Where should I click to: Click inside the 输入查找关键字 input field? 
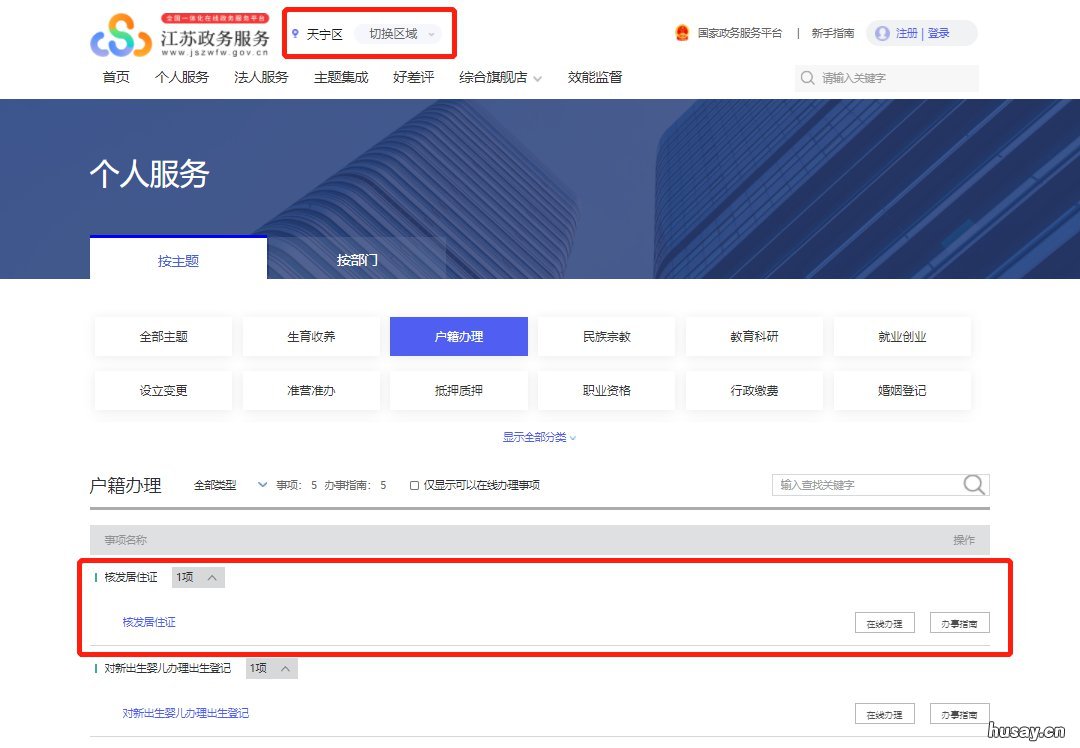860,484
